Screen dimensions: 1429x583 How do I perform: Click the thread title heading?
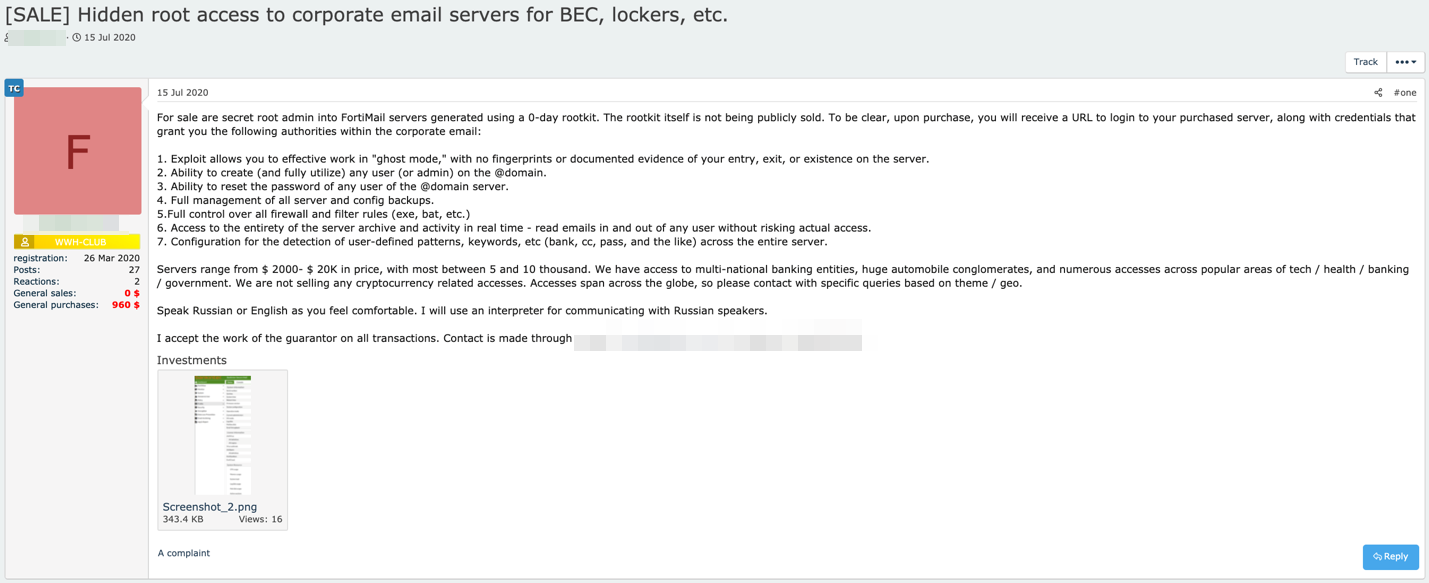(x=366, y=15)
